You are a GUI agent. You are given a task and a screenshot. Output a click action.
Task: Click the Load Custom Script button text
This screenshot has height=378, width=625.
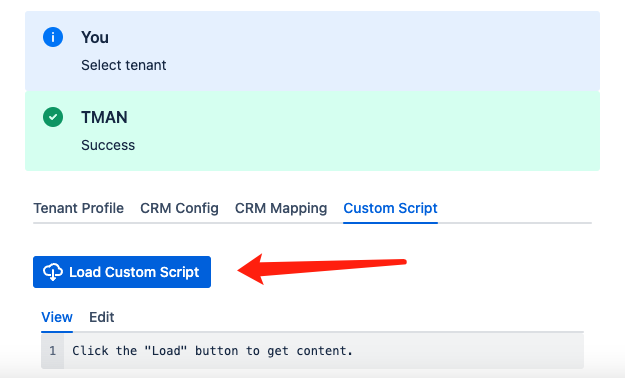[134, 272]
